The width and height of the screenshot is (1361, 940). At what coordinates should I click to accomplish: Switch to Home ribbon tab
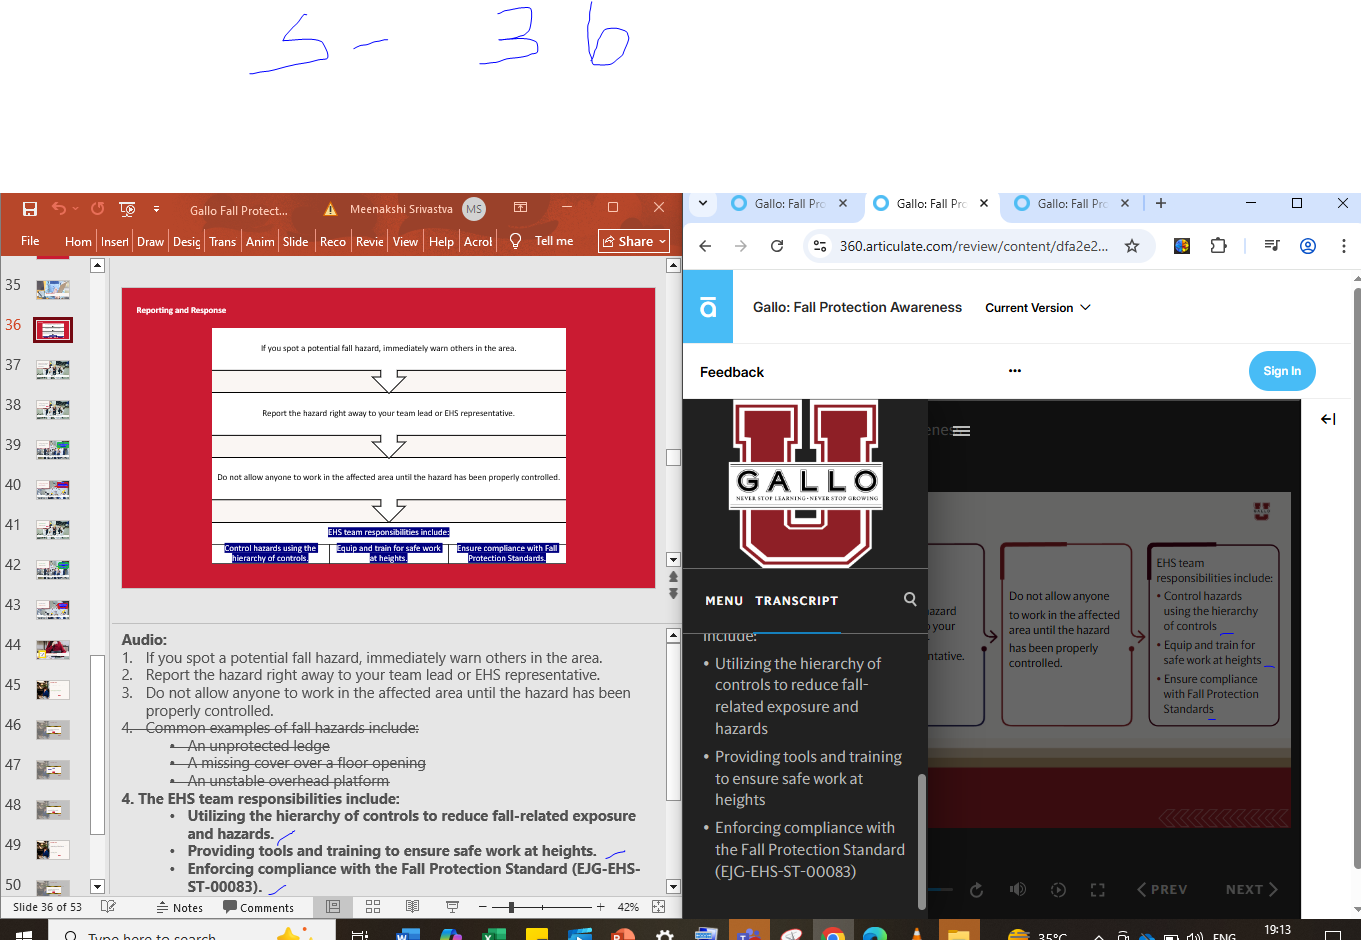coord(78,241)
